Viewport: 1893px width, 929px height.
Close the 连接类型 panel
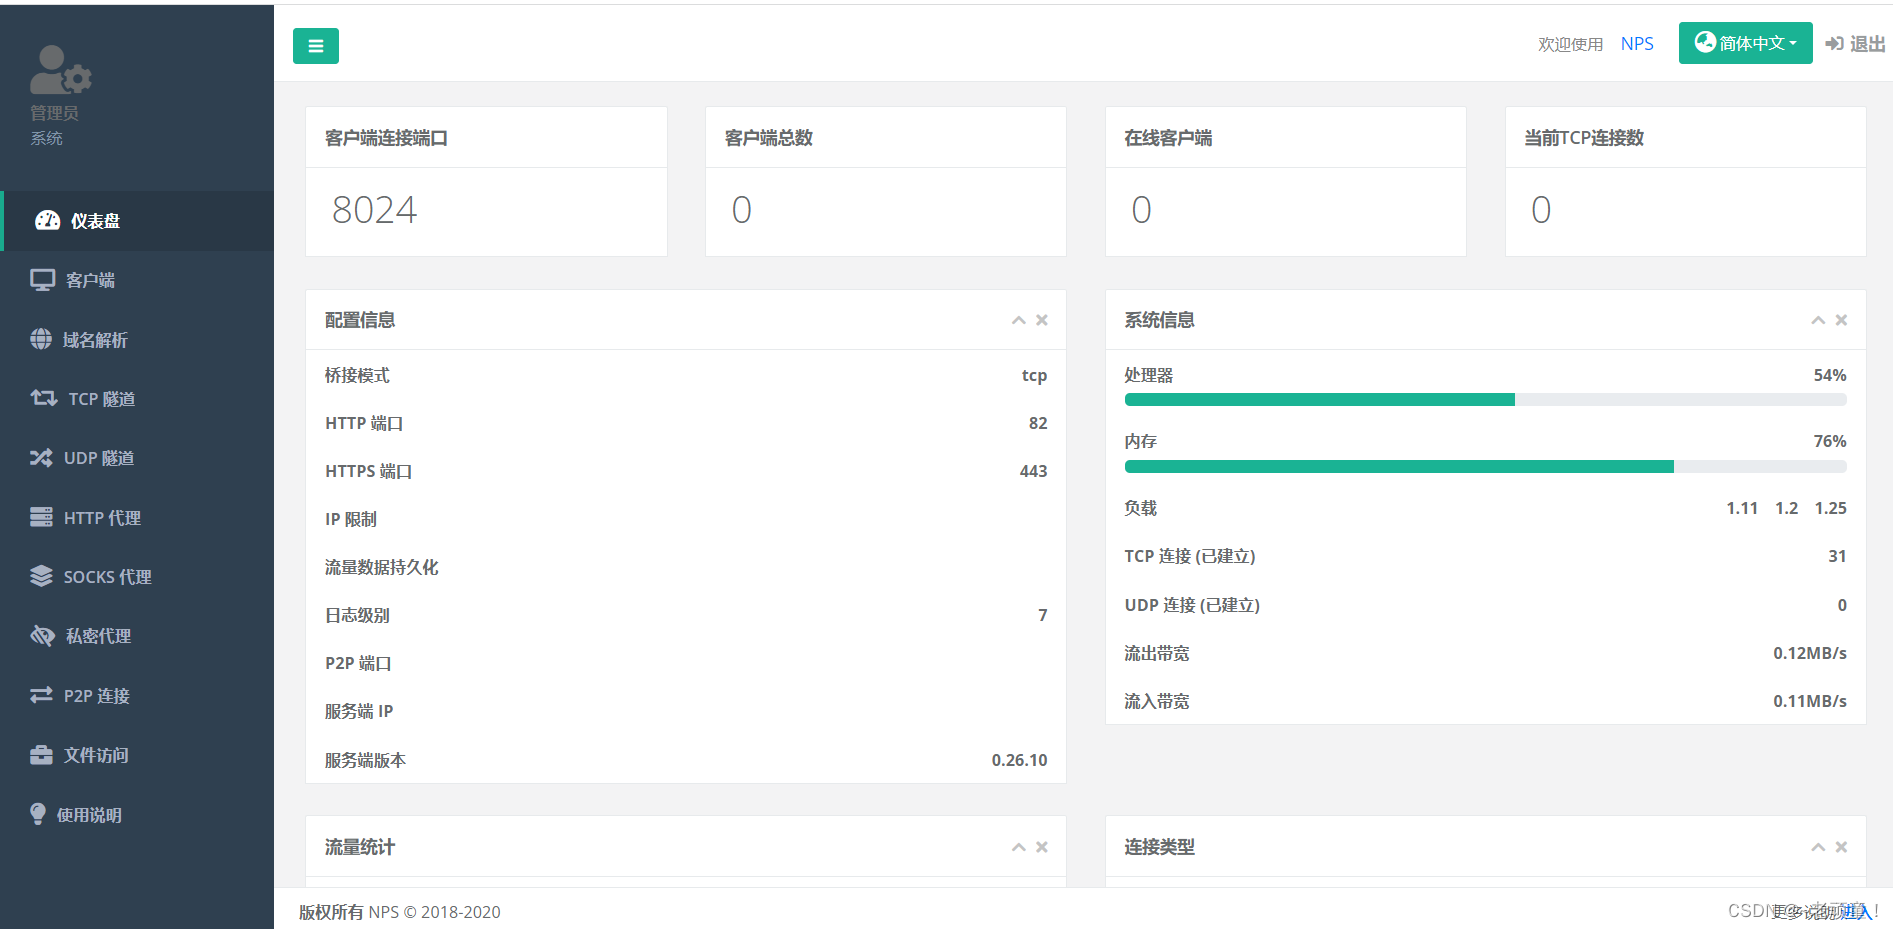pyautogui.click(x=1842, y=847)
